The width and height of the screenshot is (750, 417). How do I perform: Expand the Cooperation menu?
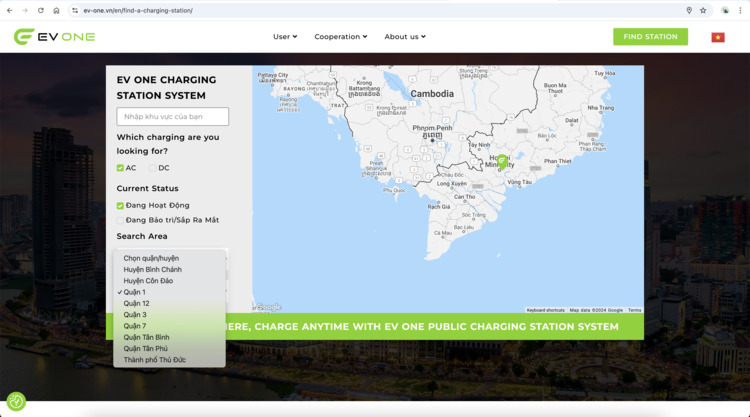341,37
